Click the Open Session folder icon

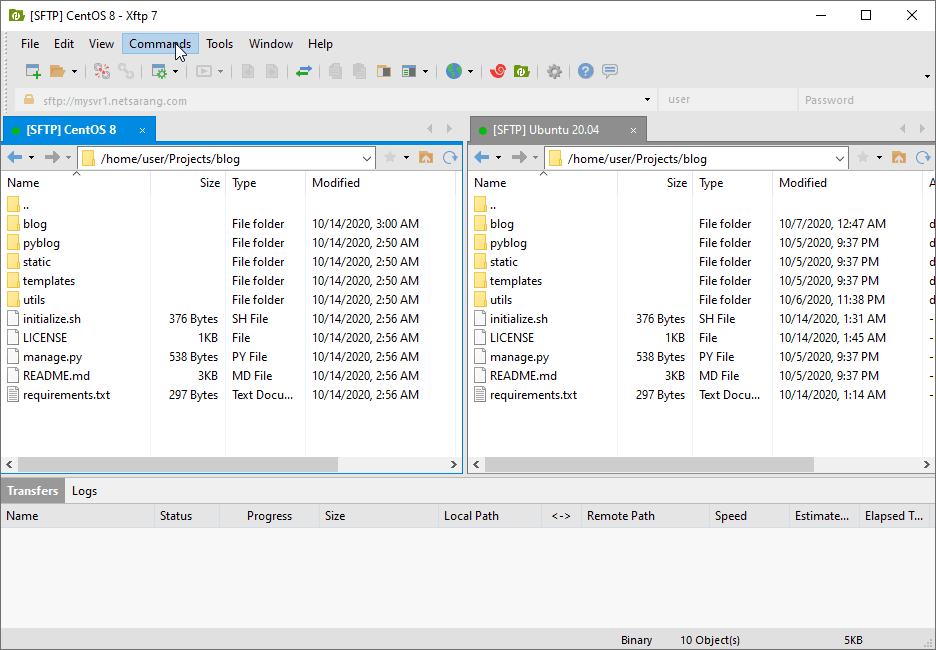pos(57,72)
